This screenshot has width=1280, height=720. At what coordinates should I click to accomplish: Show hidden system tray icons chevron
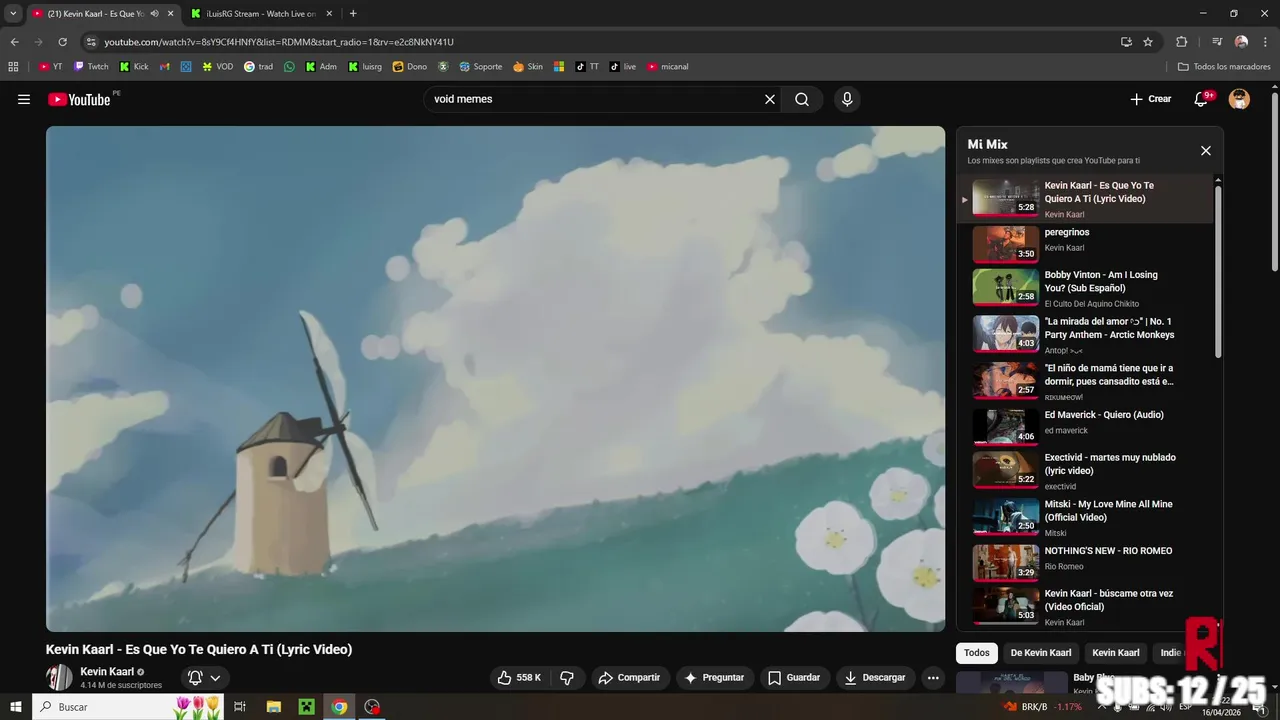(1102, 707)
